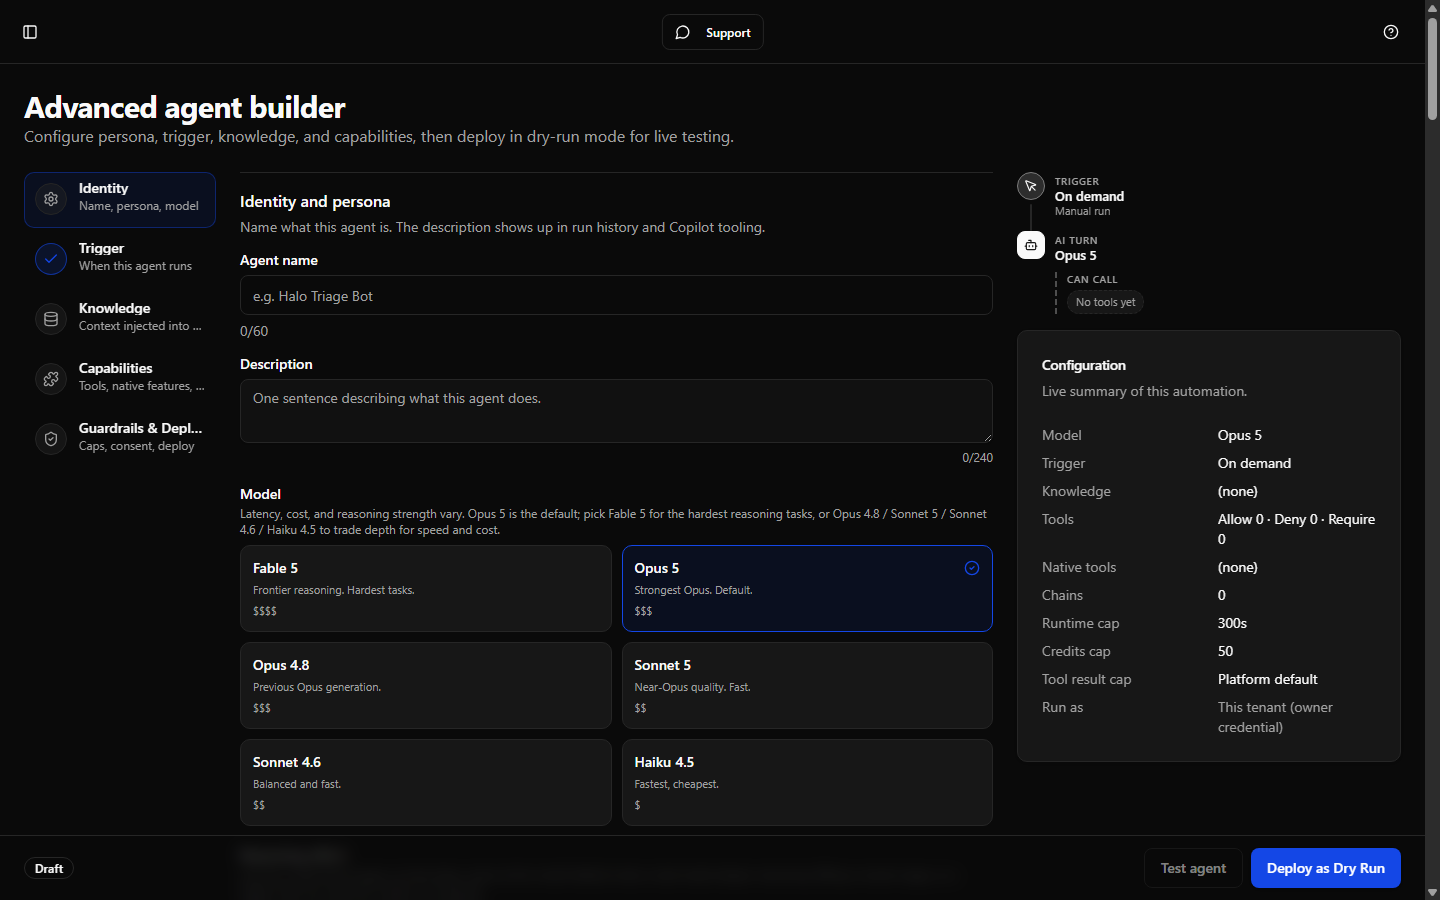Click the '0/240' character counter
This screenshot has width=1440, height=900.
pos(977,458)
